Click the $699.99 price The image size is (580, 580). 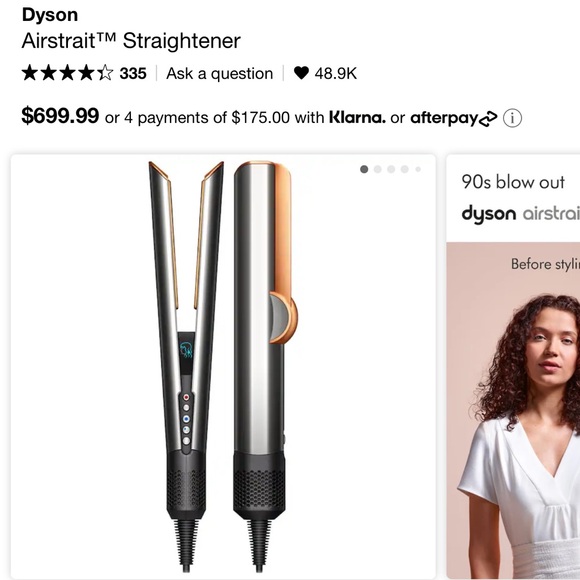pos(60,115)
